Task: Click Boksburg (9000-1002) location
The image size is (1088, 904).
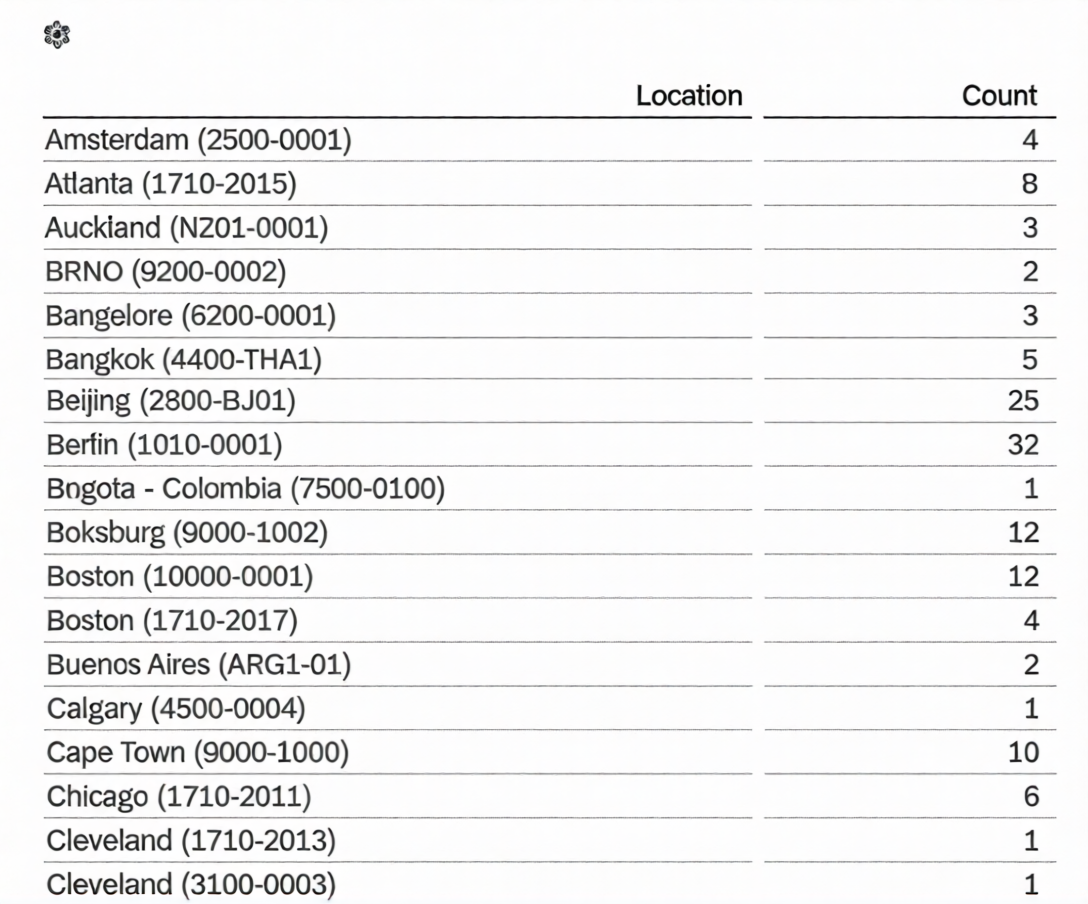Action: pyautogui.click(x=187, y=533)
